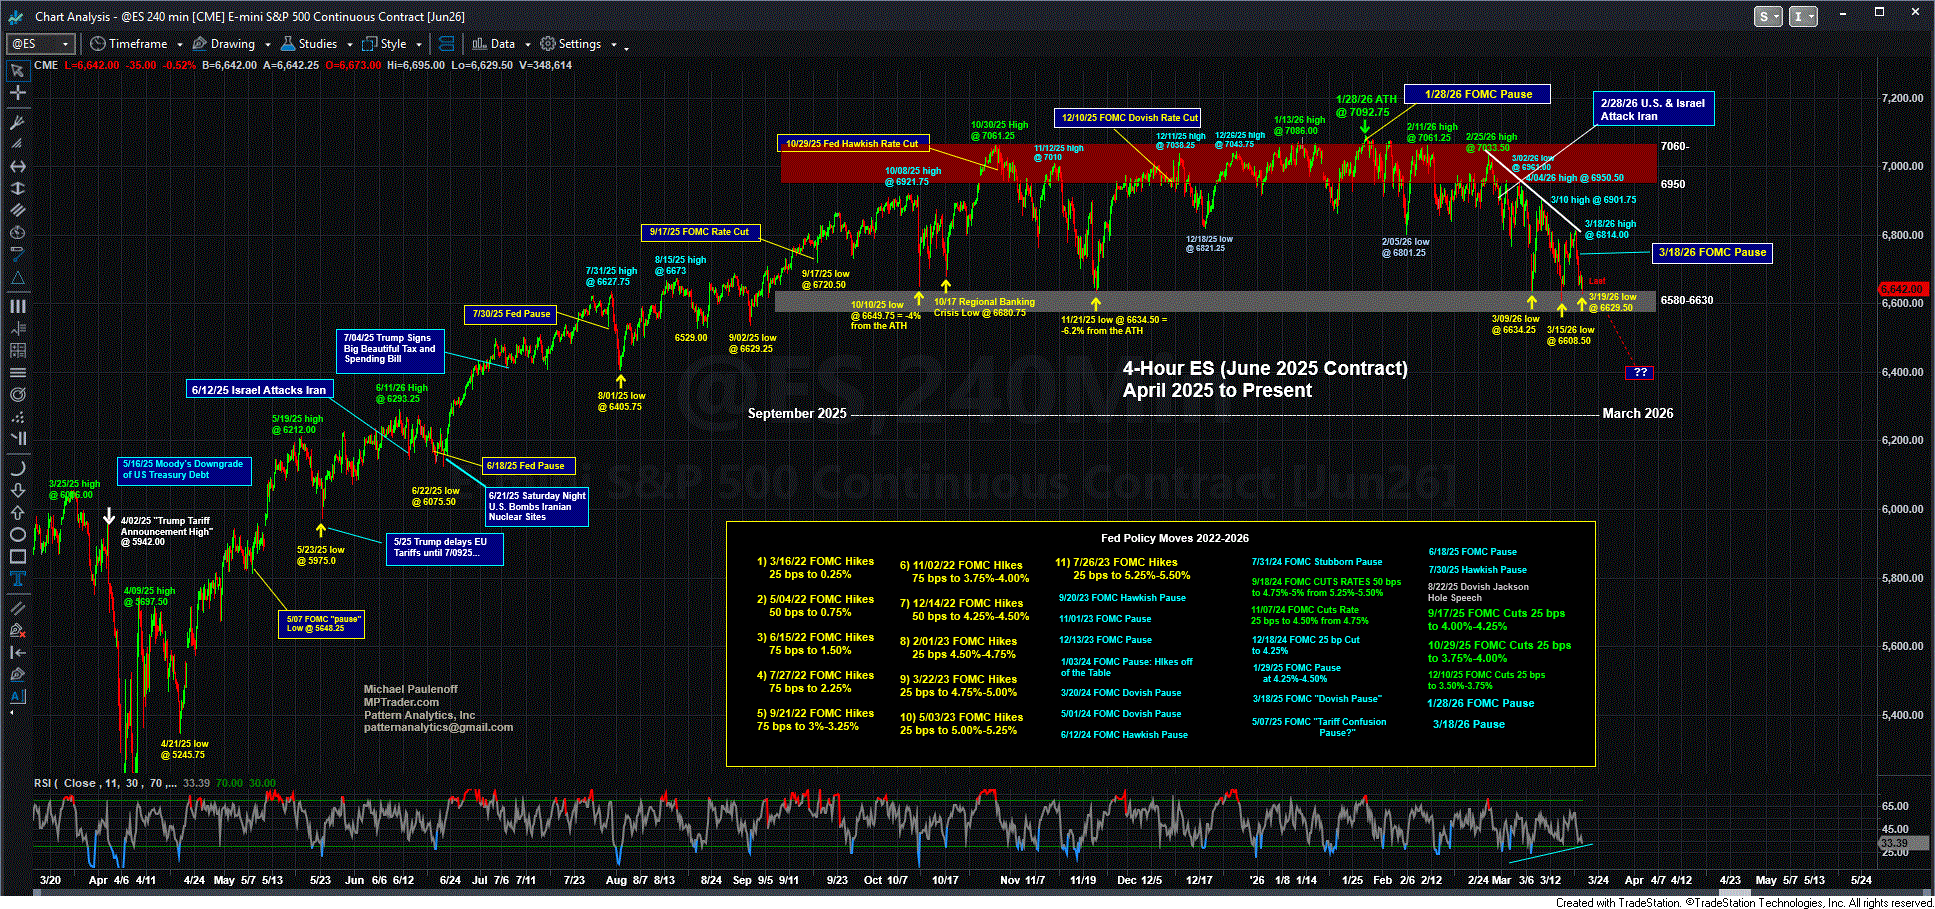Select the pointer arrow tool

pos(17,71)
